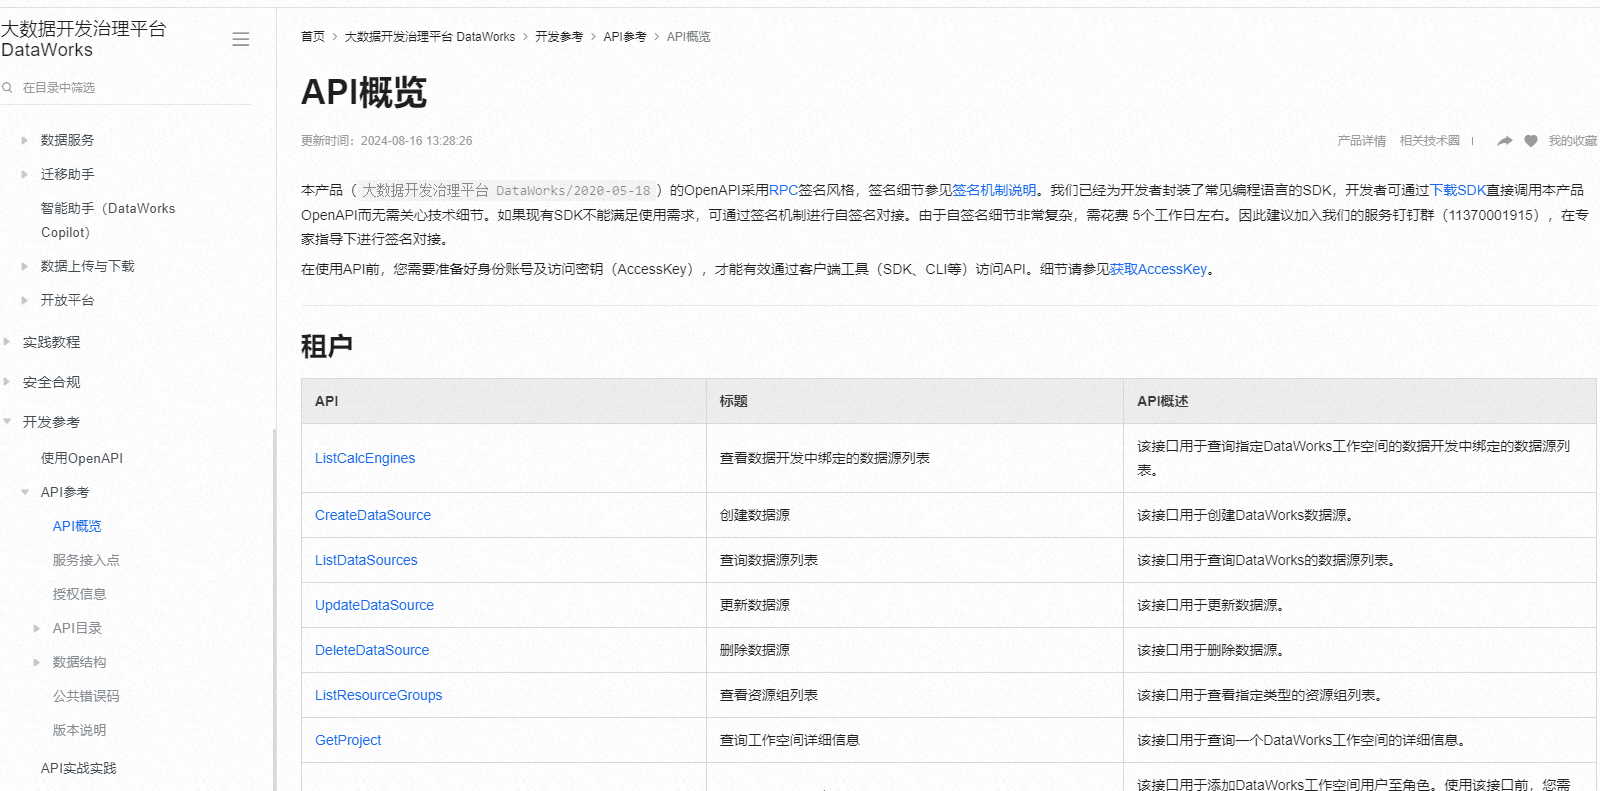Screen dimensions: 1600x791
Task: Open 签名机制说明 link
Action: tap(994, 190)
